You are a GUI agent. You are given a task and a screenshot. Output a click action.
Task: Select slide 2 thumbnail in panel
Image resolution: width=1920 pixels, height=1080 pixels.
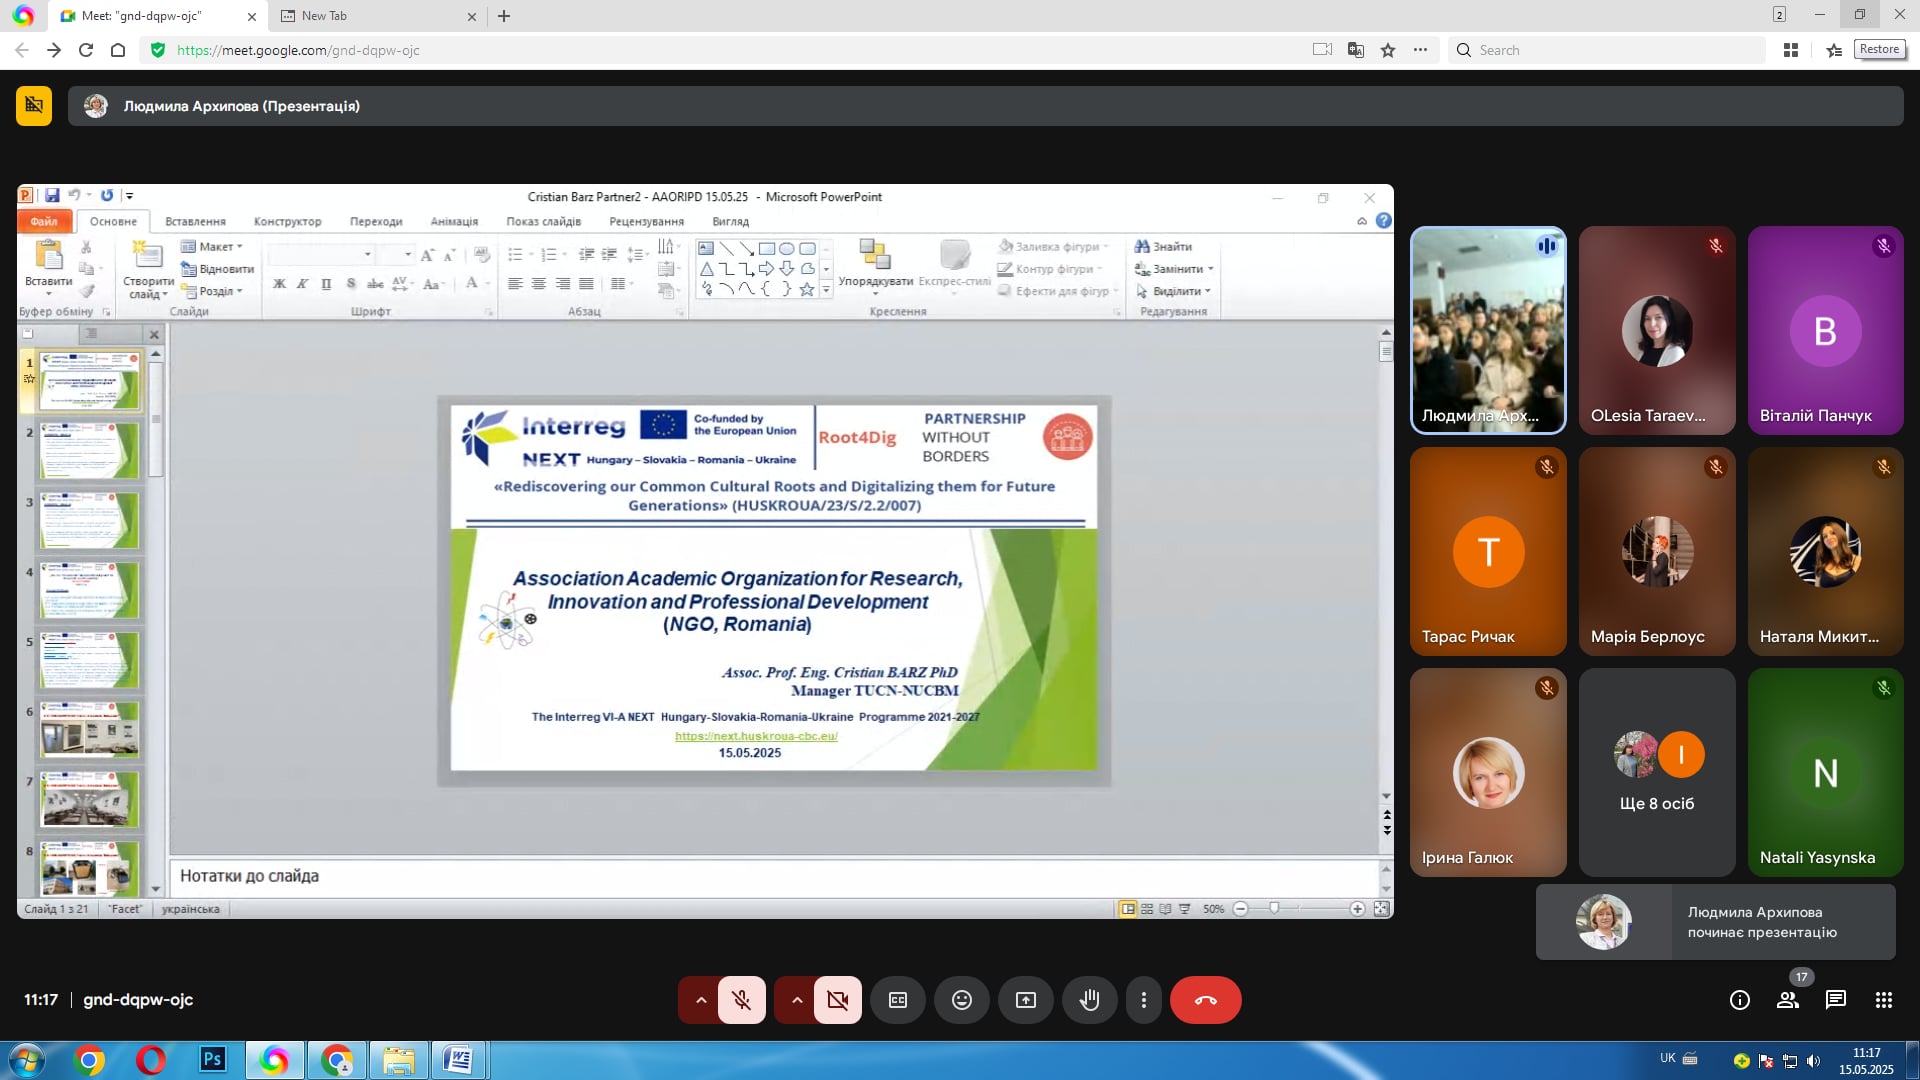coord(90,450)
